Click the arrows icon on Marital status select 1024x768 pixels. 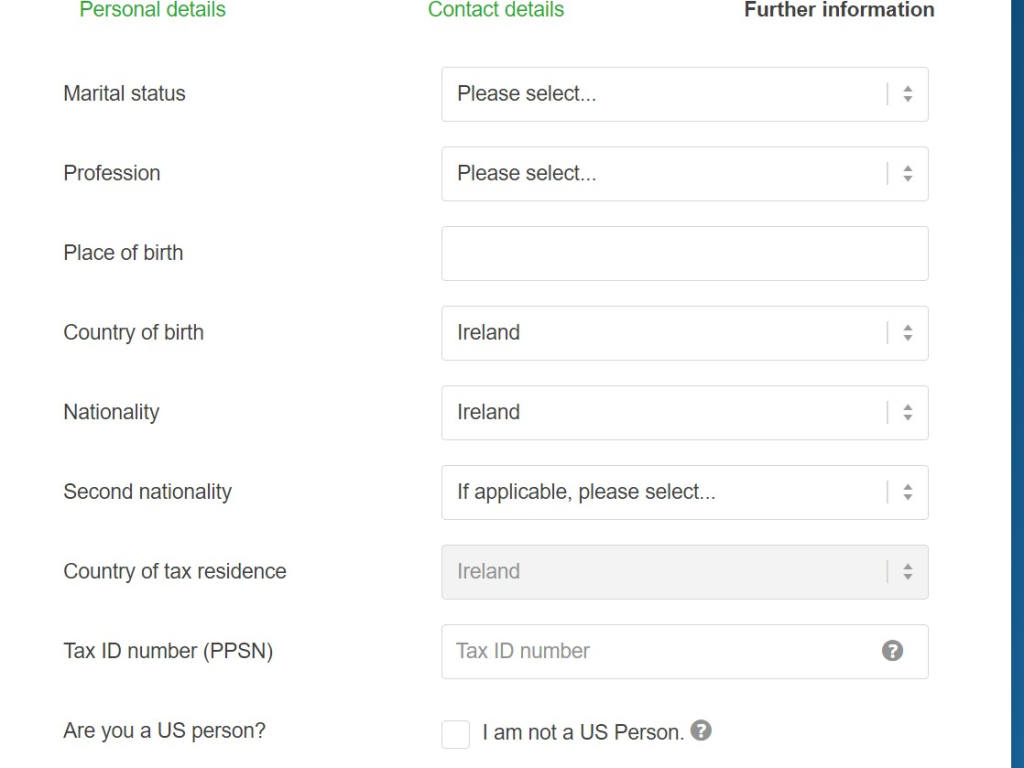(907, 94)
